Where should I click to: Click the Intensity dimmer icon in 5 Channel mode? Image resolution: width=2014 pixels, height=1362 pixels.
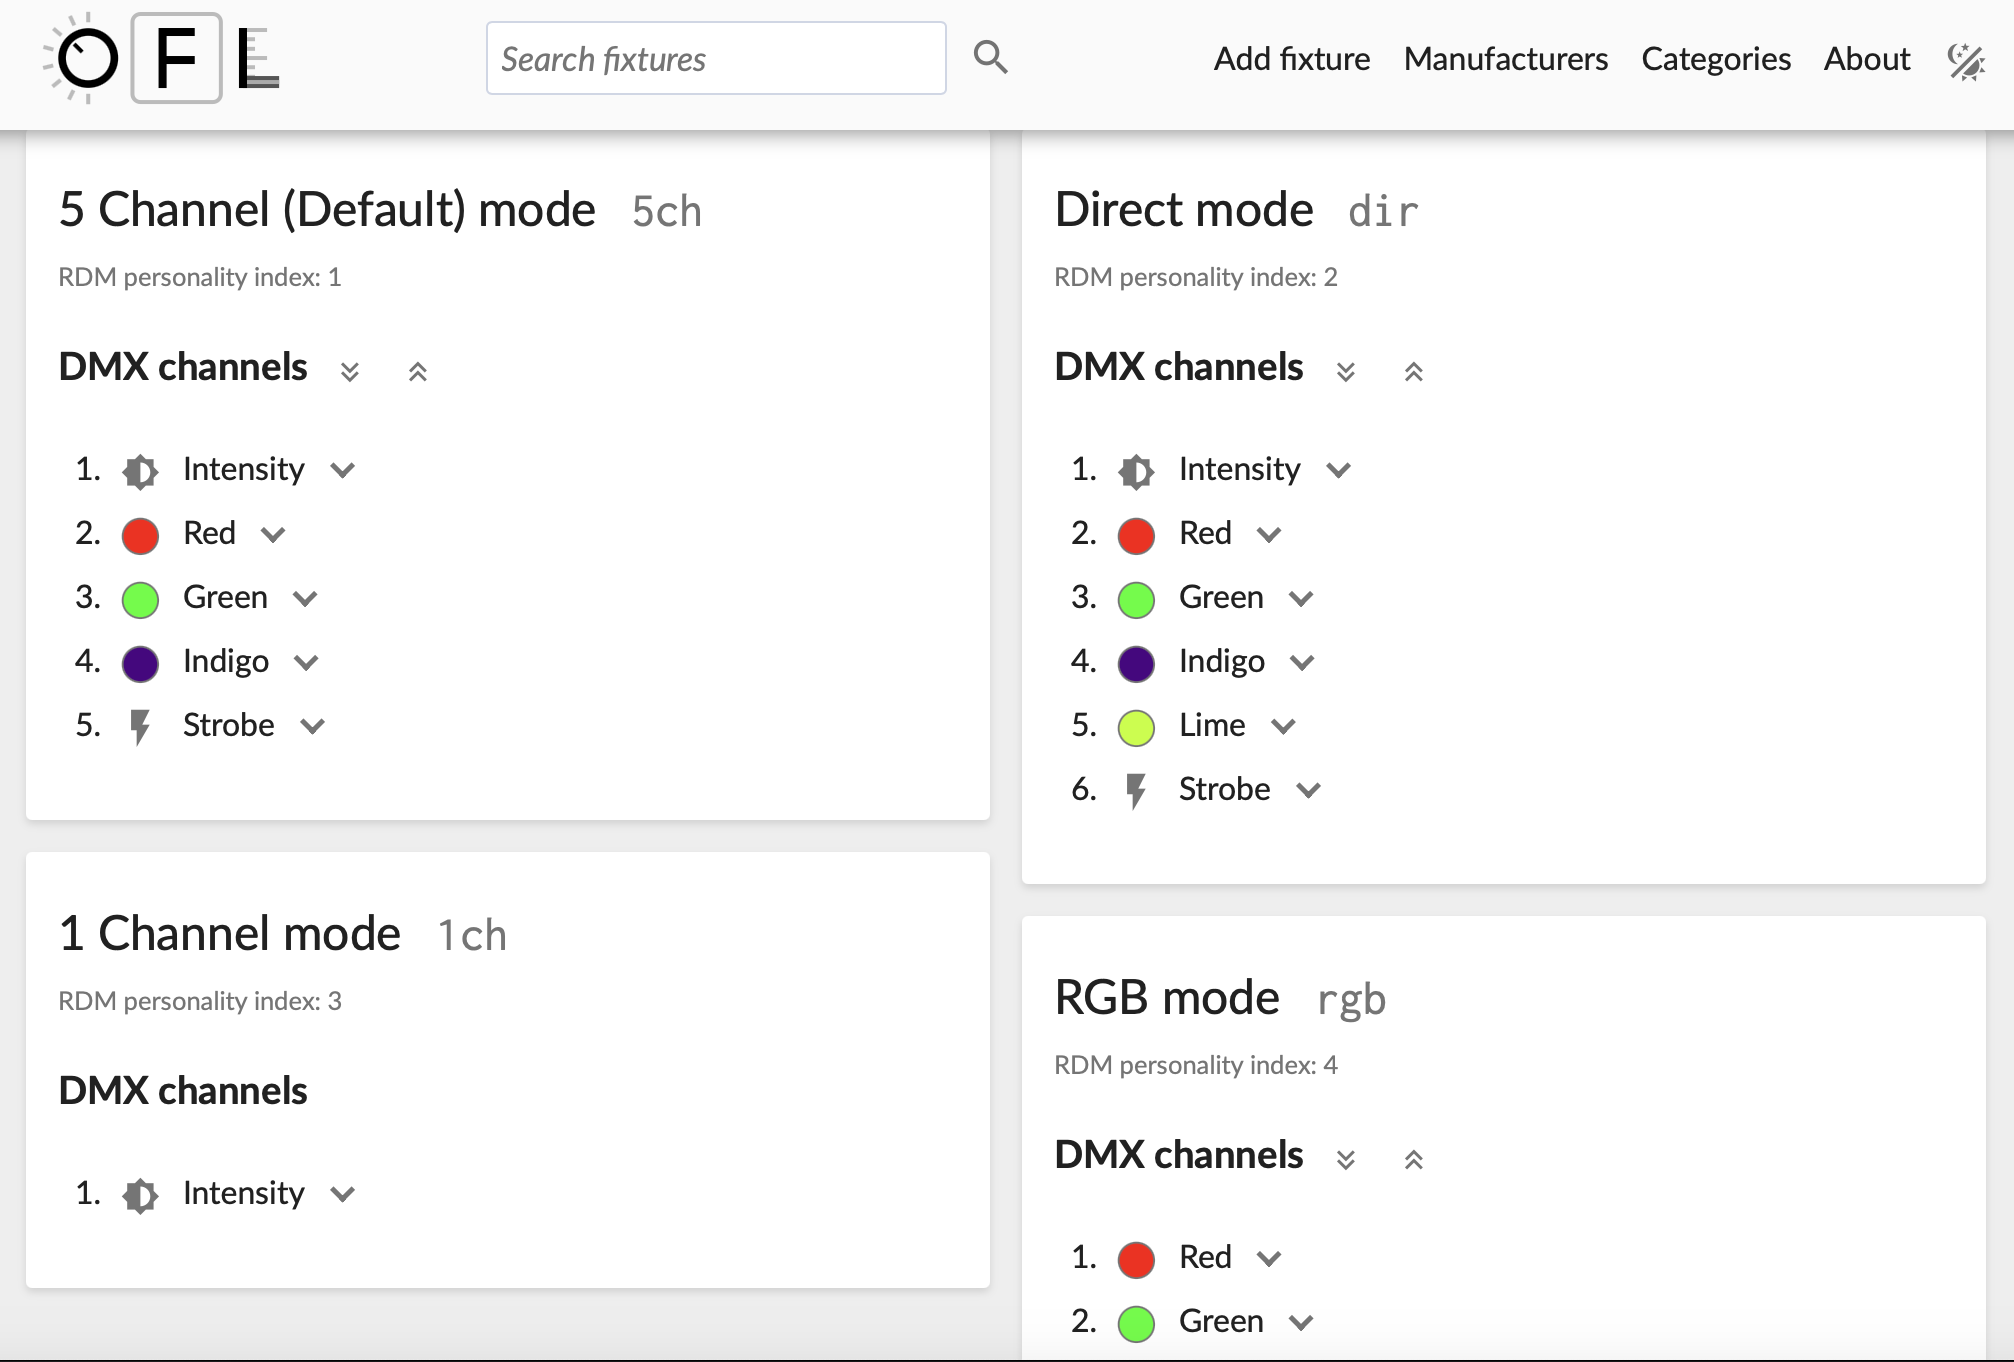(140, 470)
